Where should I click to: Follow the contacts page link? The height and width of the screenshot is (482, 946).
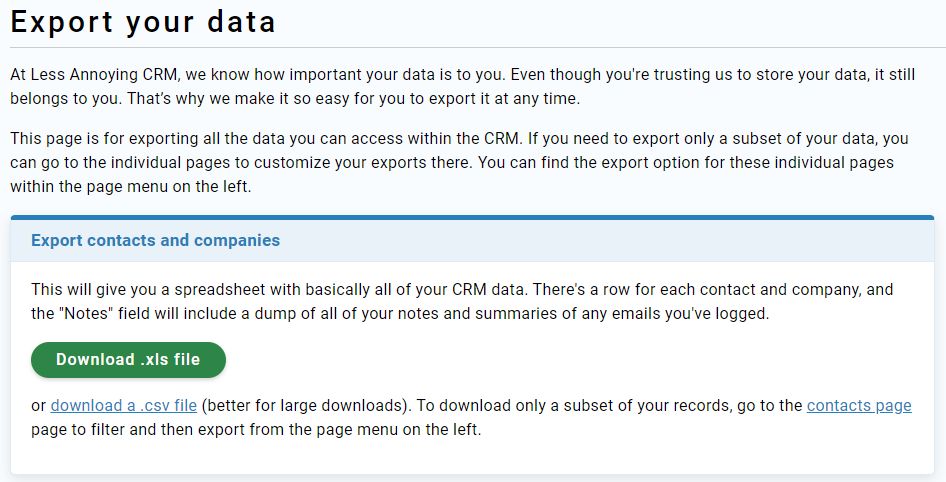pos(859,405)
